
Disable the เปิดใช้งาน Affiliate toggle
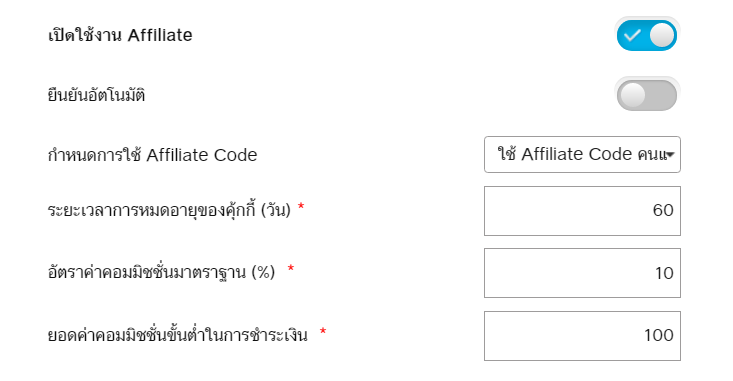[647, 36]
